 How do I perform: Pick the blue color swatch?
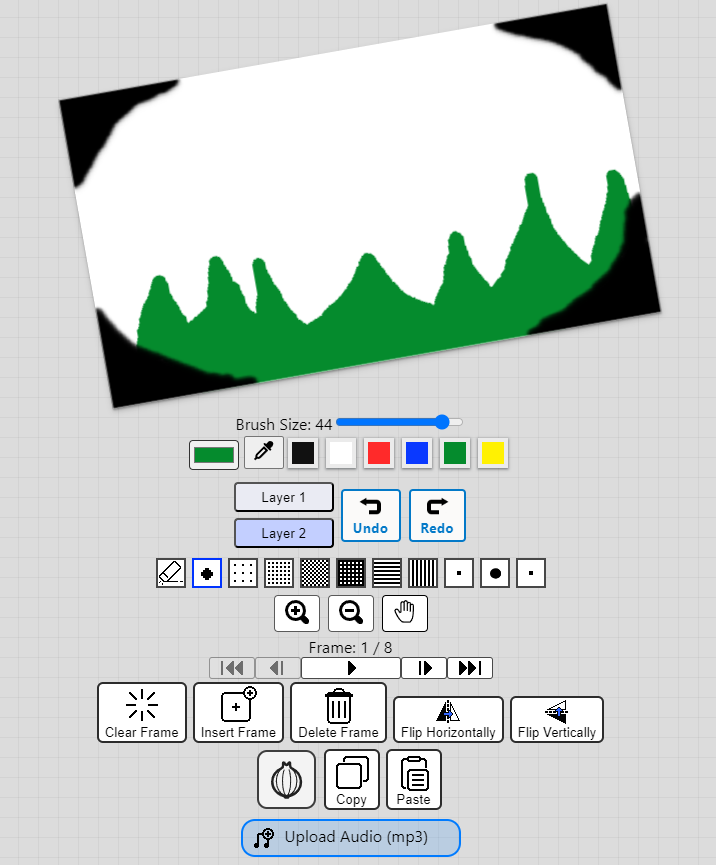point(417,453)
